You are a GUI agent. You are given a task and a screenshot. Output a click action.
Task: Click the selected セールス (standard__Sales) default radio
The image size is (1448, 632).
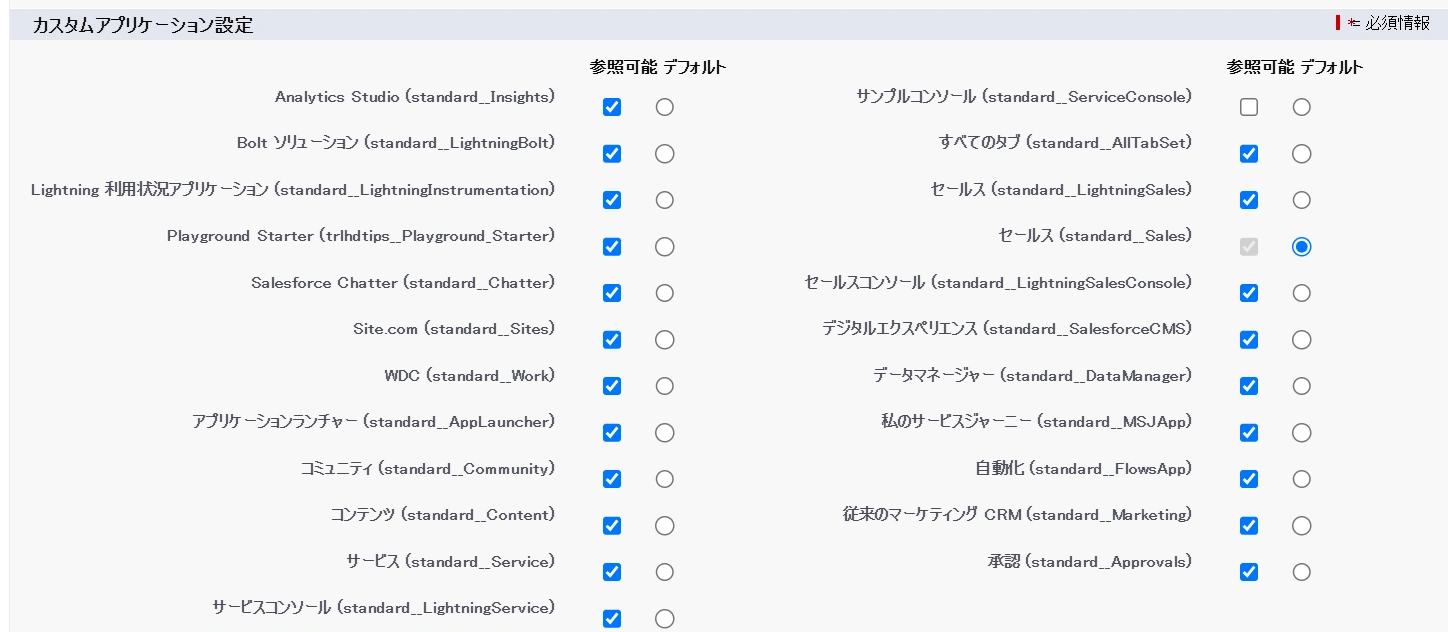1301,247
